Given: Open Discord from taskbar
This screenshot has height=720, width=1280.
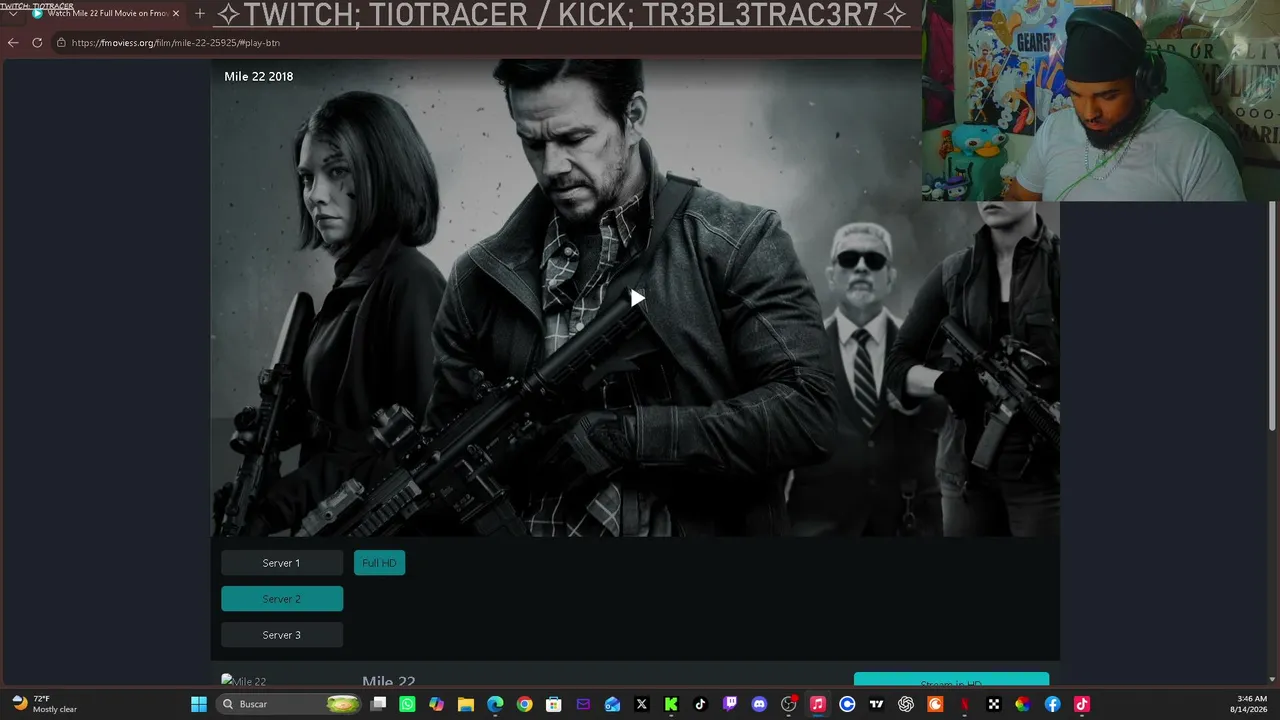Looking at the screenshot, I should click(x=759, y=704).
